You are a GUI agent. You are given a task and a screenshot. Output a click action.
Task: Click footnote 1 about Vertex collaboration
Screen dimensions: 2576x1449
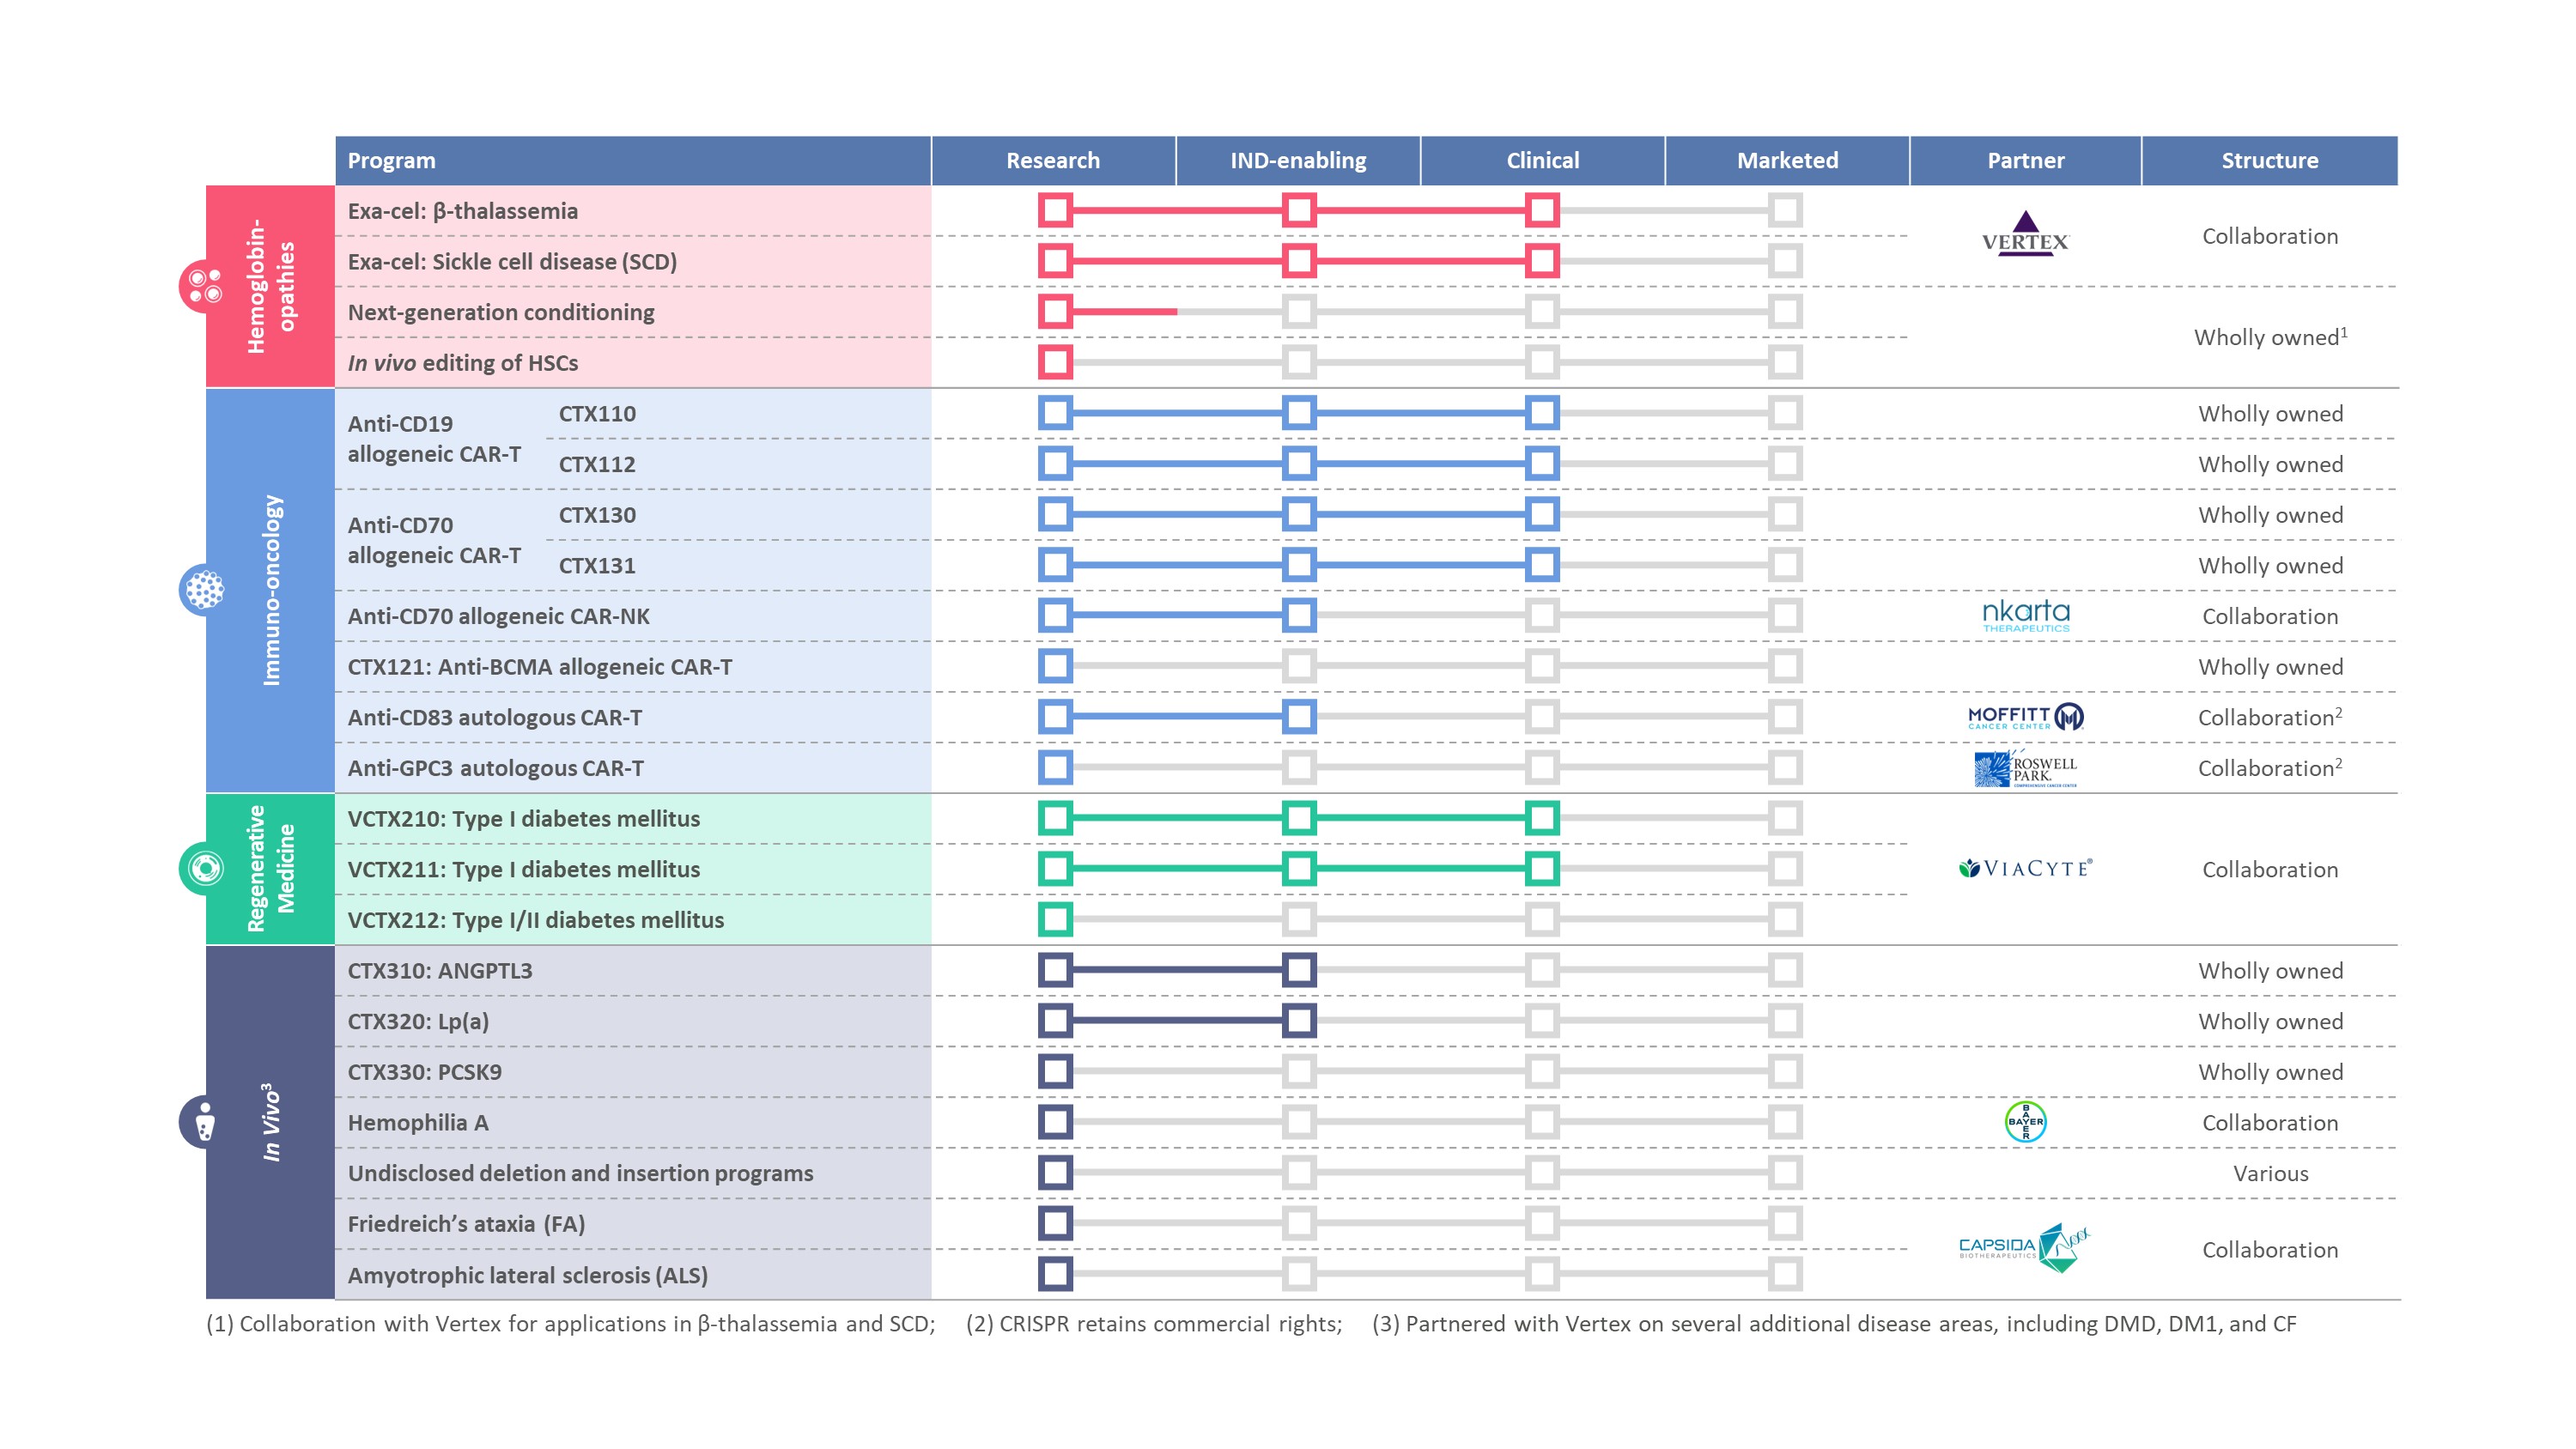(x=570, y=1324)
